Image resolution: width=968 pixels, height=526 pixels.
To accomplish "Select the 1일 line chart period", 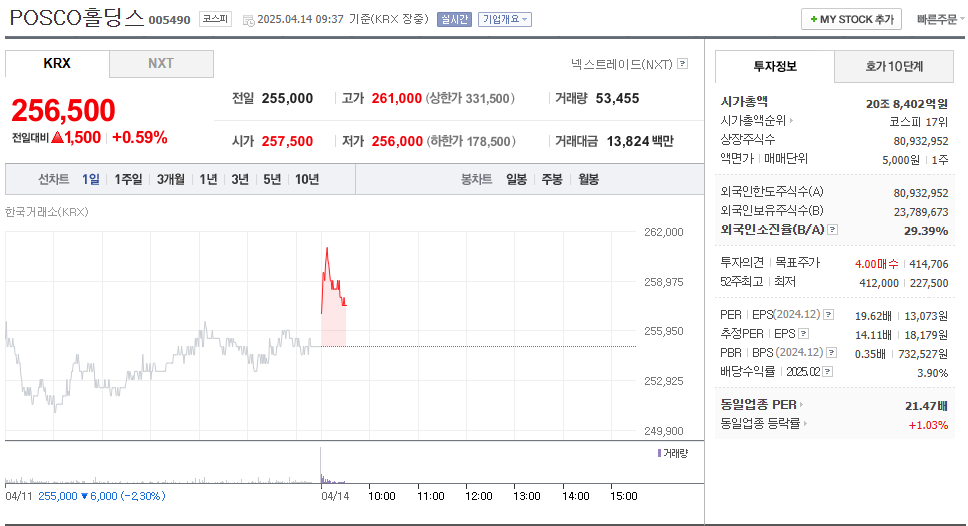I will coord(91,180).
